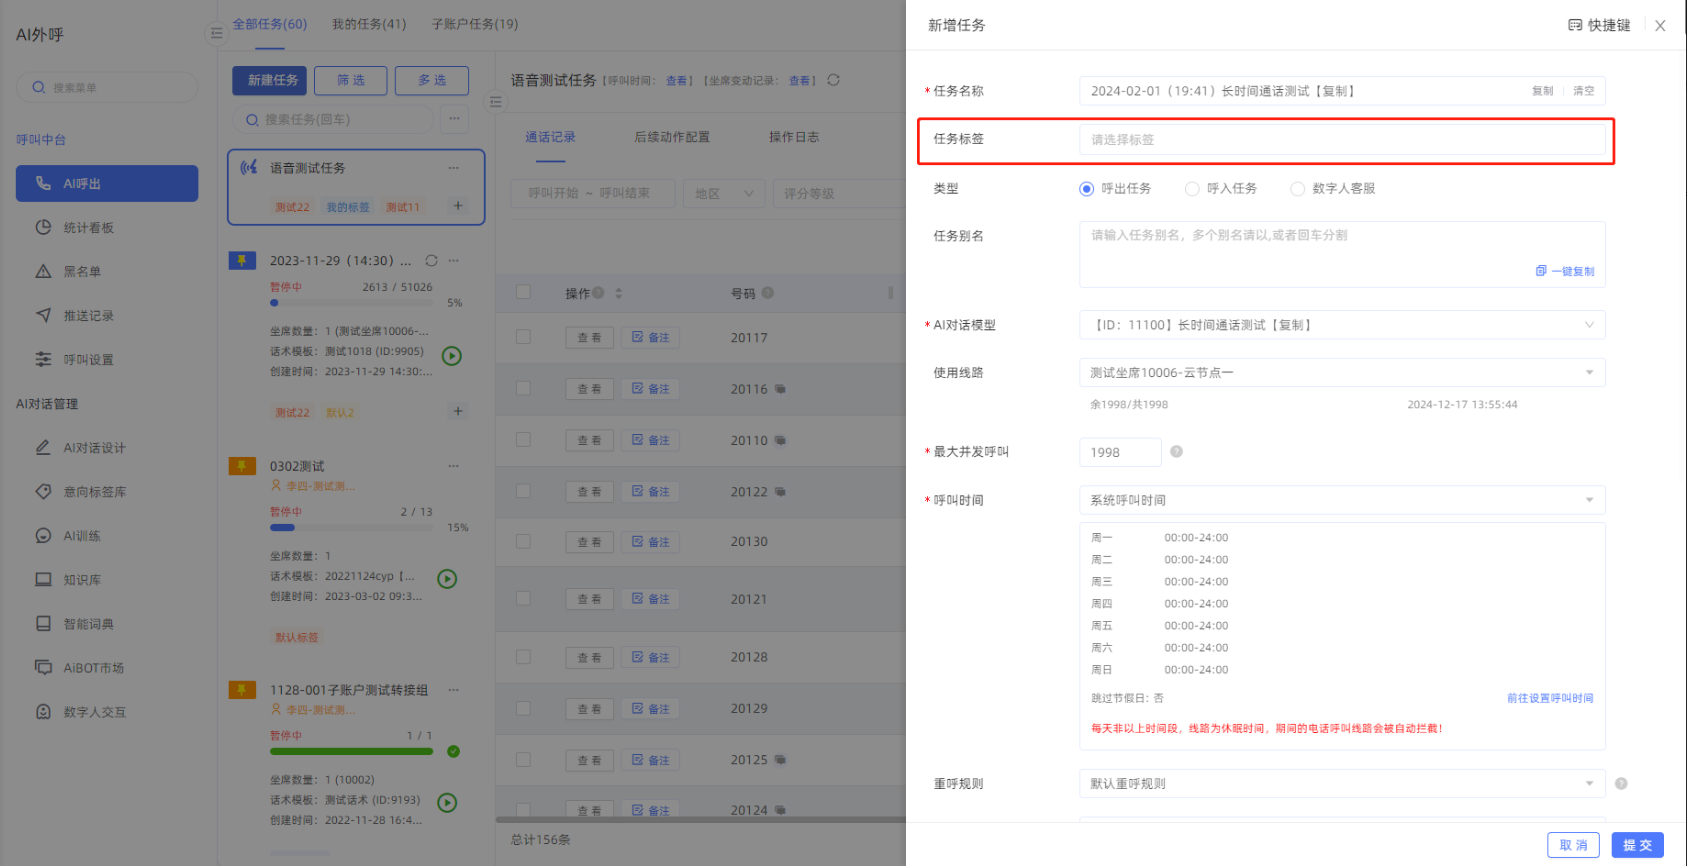Click the 前往设置呼叫时间 link
The height and width of the screenshot is (866, 1687).
point(1549,698)
